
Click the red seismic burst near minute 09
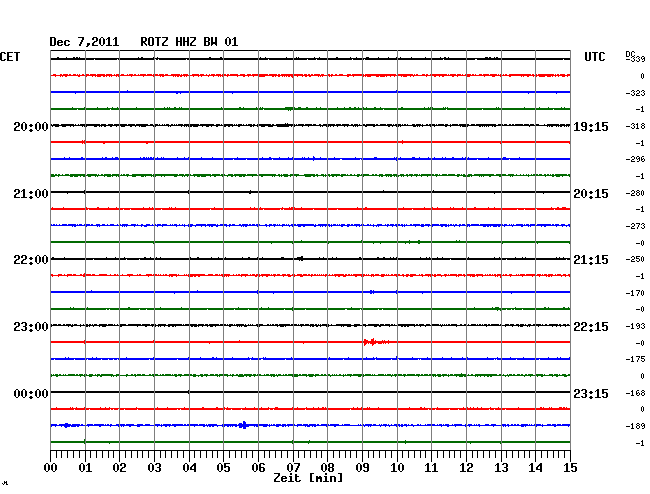(x=376, y=342)
